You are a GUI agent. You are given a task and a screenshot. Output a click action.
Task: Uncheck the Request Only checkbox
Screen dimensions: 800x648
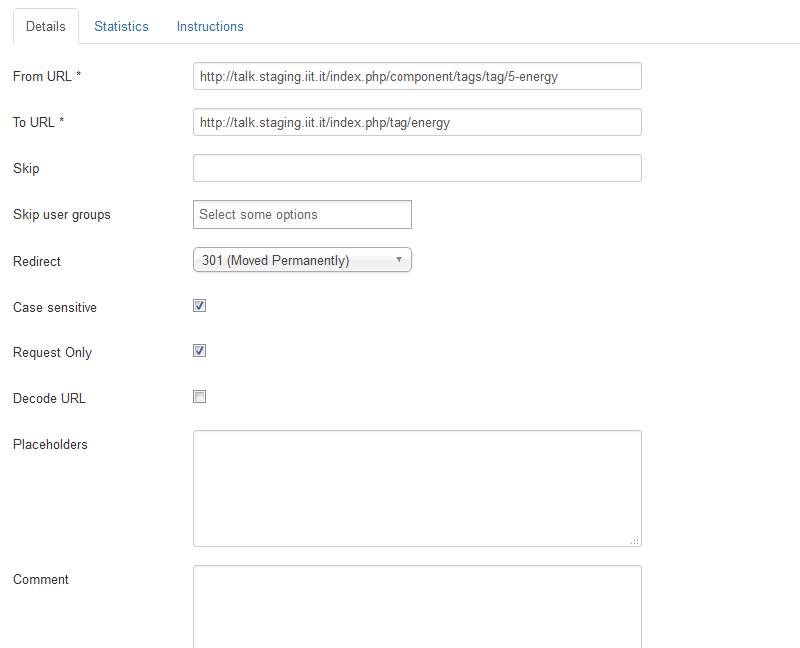tap(199, 351)
